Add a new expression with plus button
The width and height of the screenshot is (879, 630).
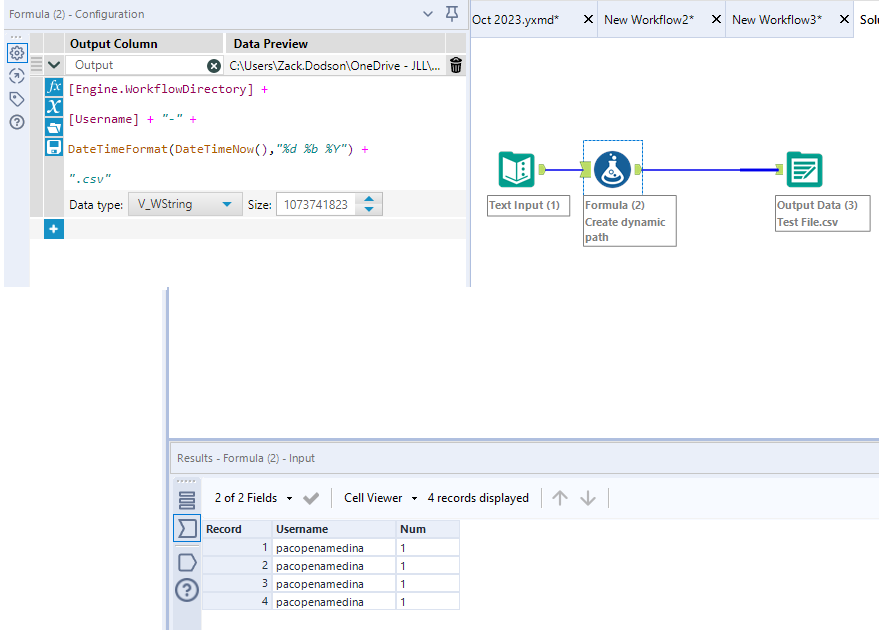click(54, 229)
